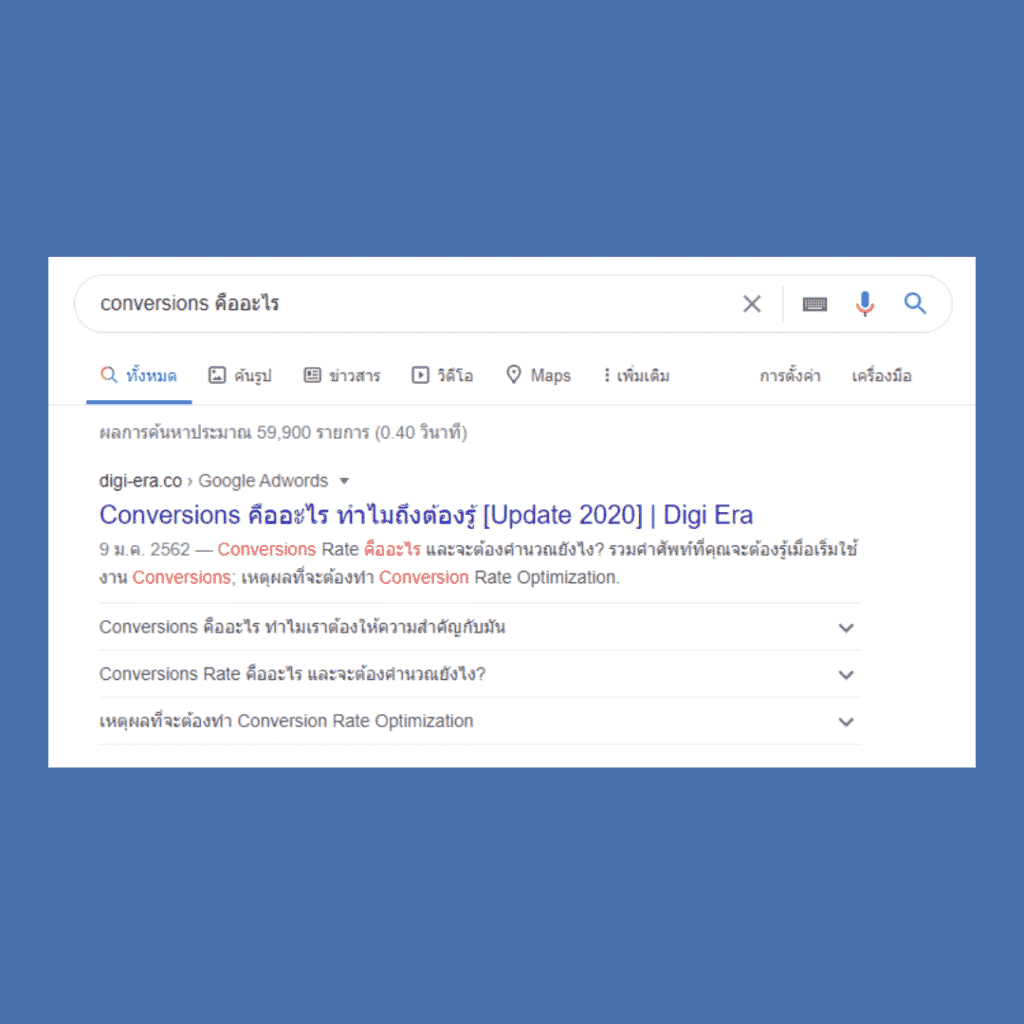
Task: Activate voice search with the microphone icon
Action: [x=864, y=304]
